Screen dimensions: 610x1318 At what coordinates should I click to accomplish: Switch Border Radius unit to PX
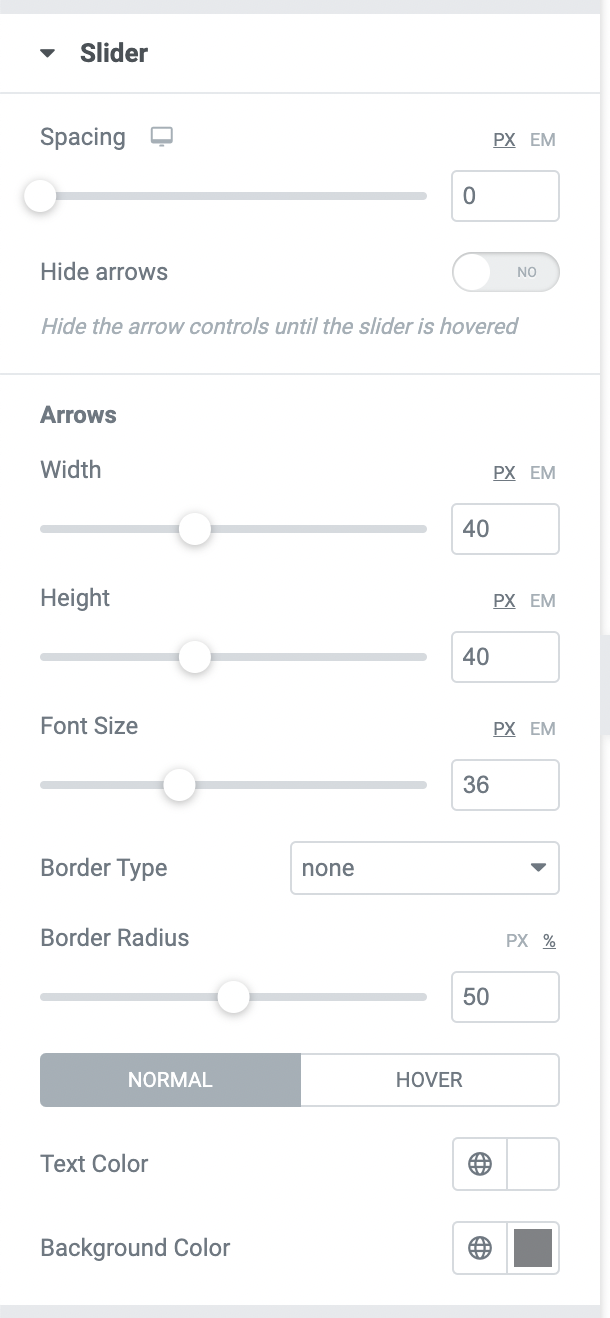coord(517,941)
